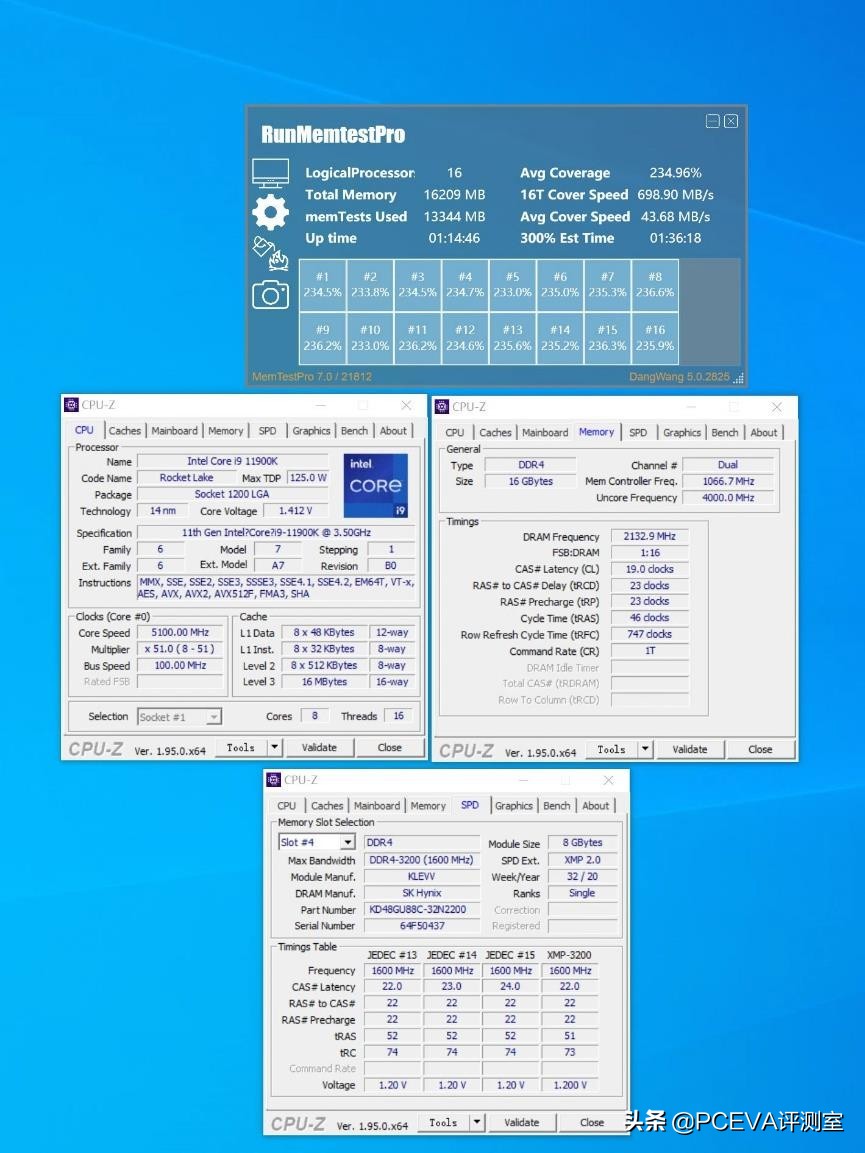The image size is (865, 1153).
Task: Open RunMemtestPro settings via the gear icon
Action: (x=271, y=212)
